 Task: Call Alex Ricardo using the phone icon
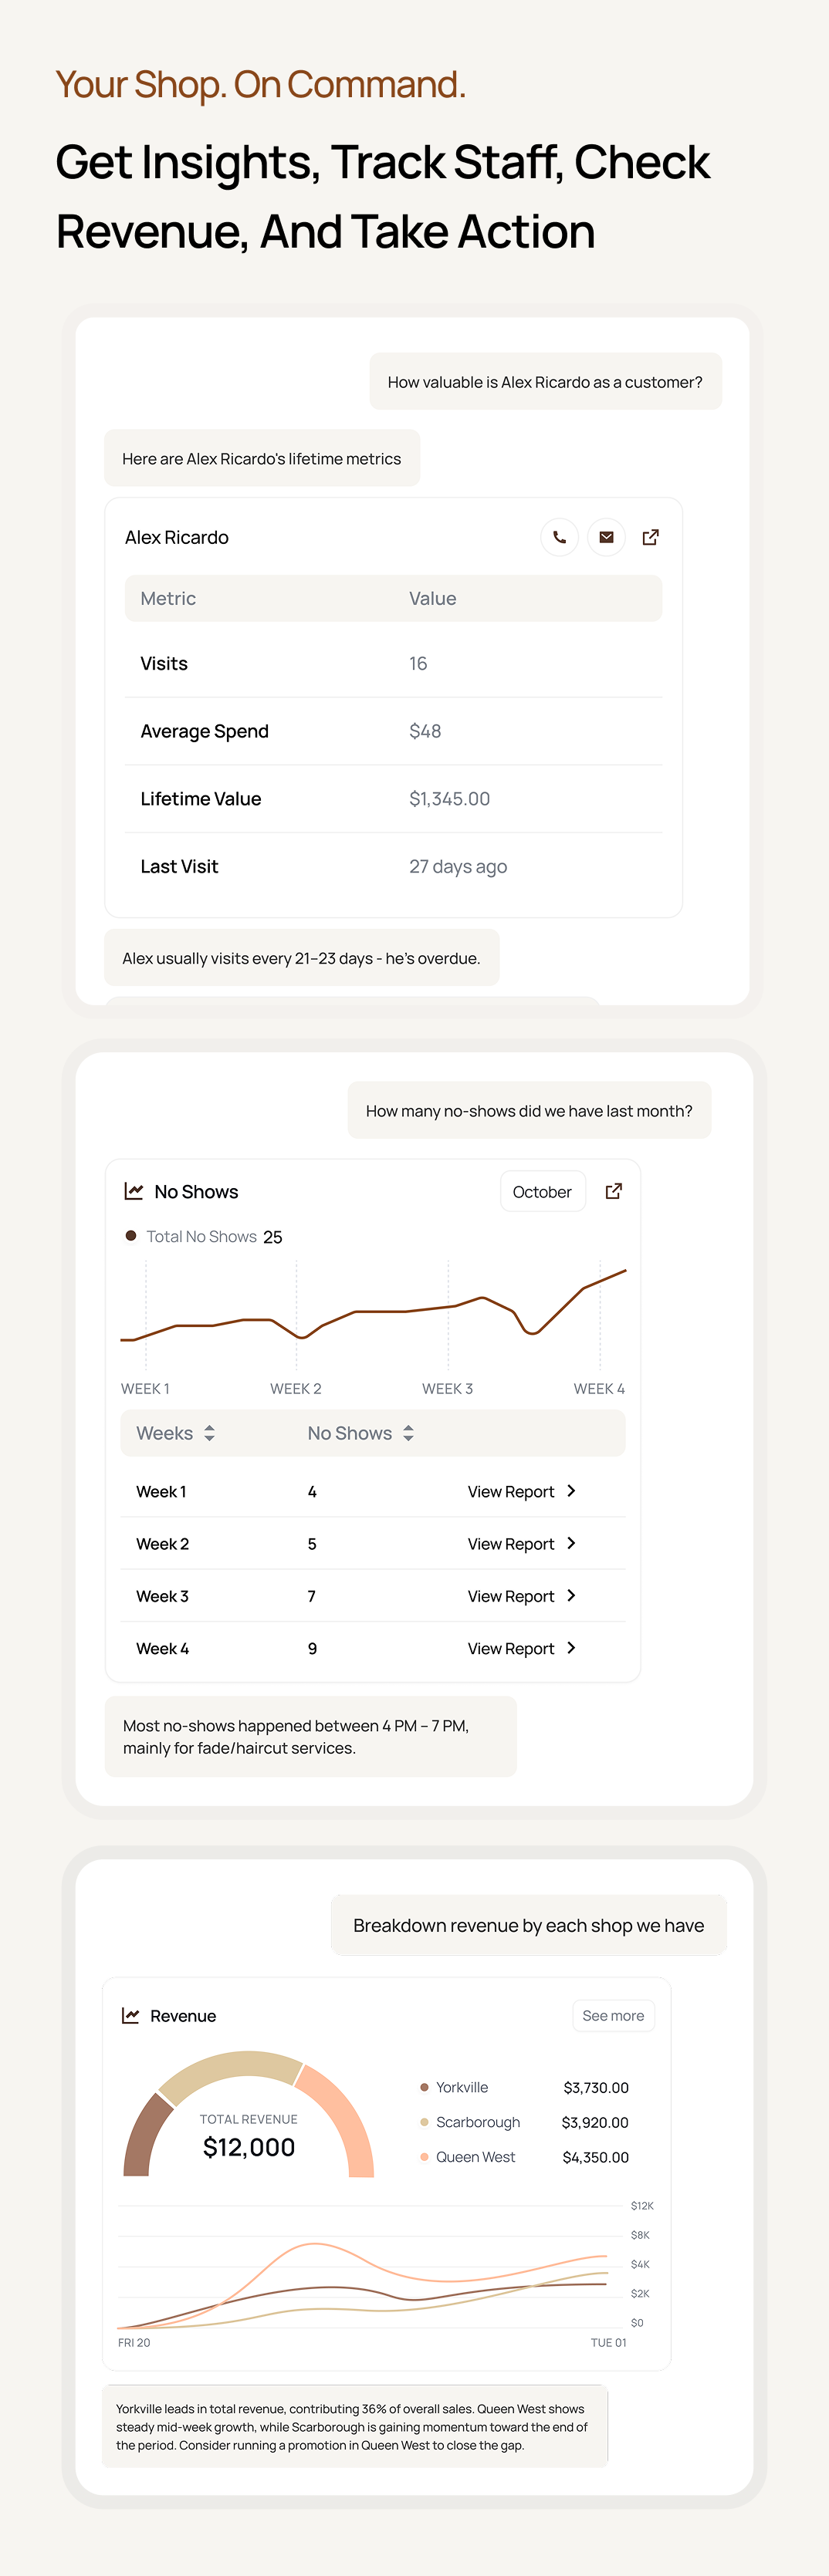click(559, 537)
